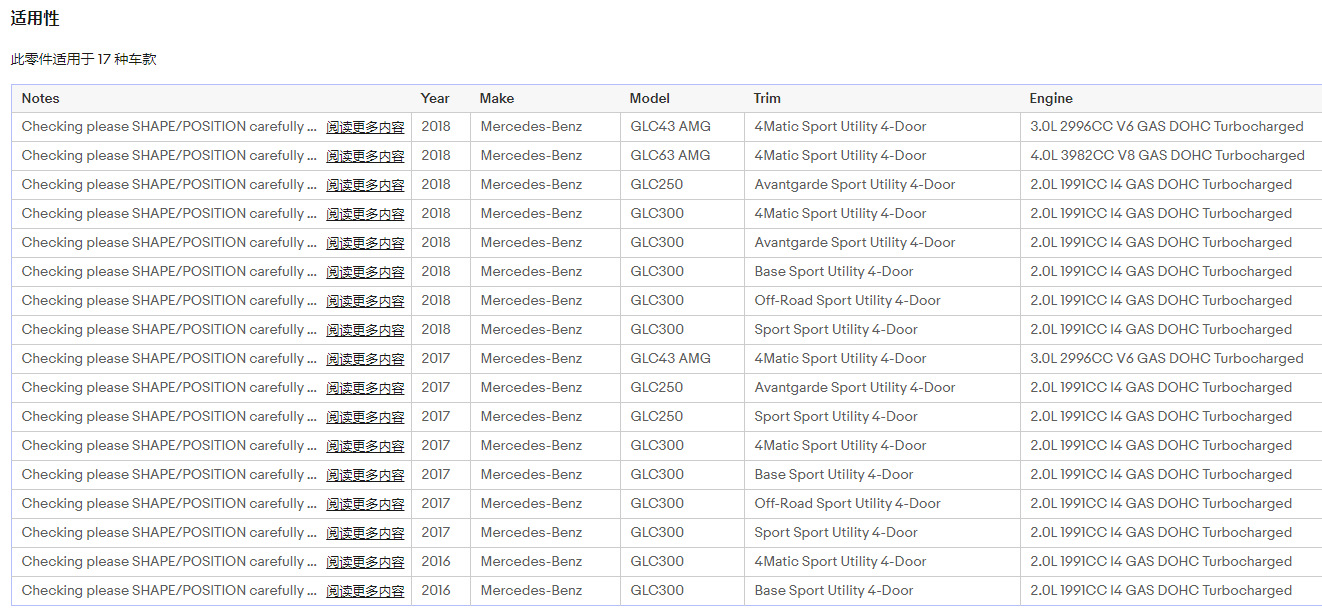Click 阅读更多内容 in 2017 GLC300 4Matic row

tap(365, 446)
